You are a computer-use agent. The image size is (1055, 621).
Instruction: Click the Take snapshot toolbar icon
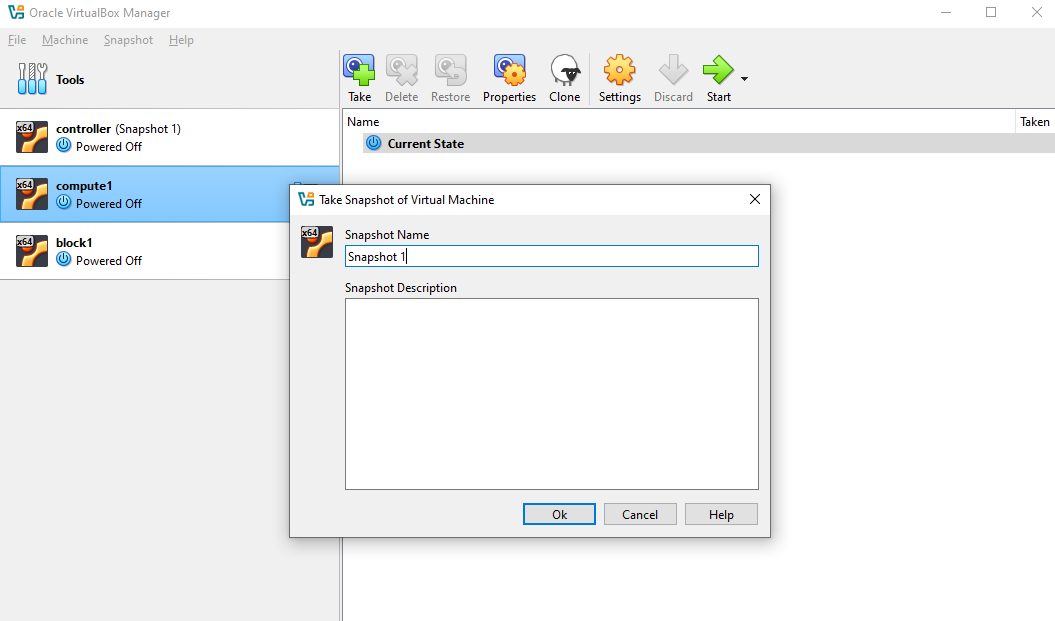(x=359, y=71)
